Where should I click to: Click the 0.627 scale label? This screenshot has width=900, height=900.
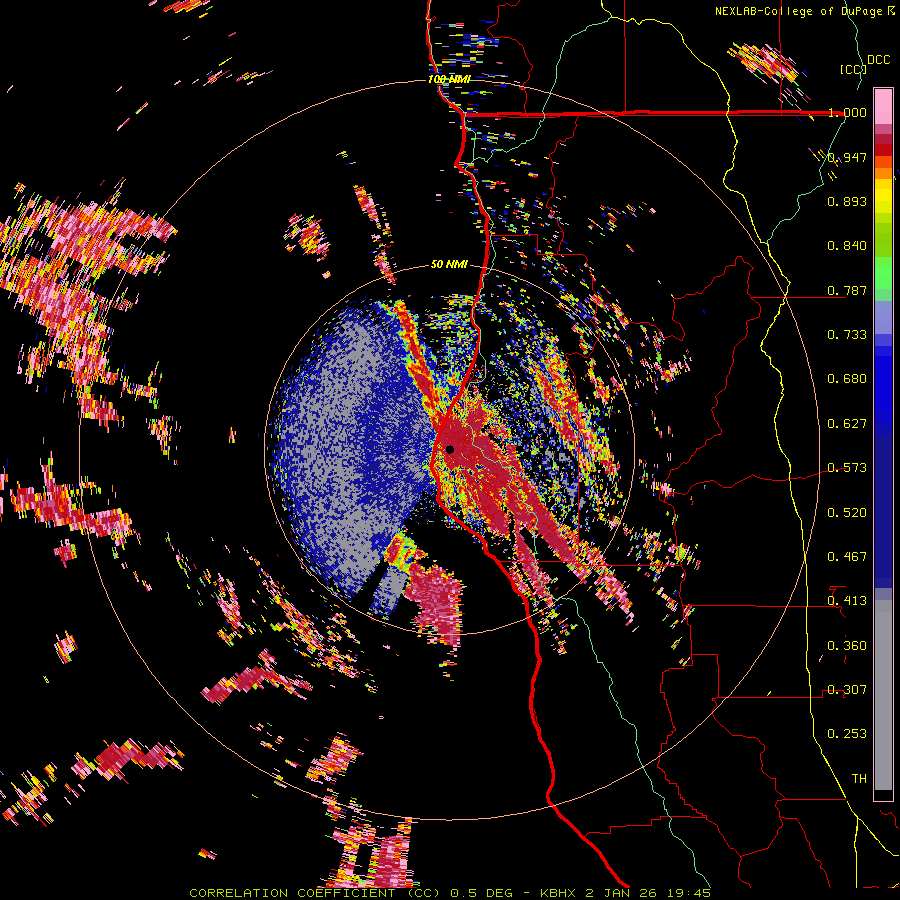(x=847, y=424)
